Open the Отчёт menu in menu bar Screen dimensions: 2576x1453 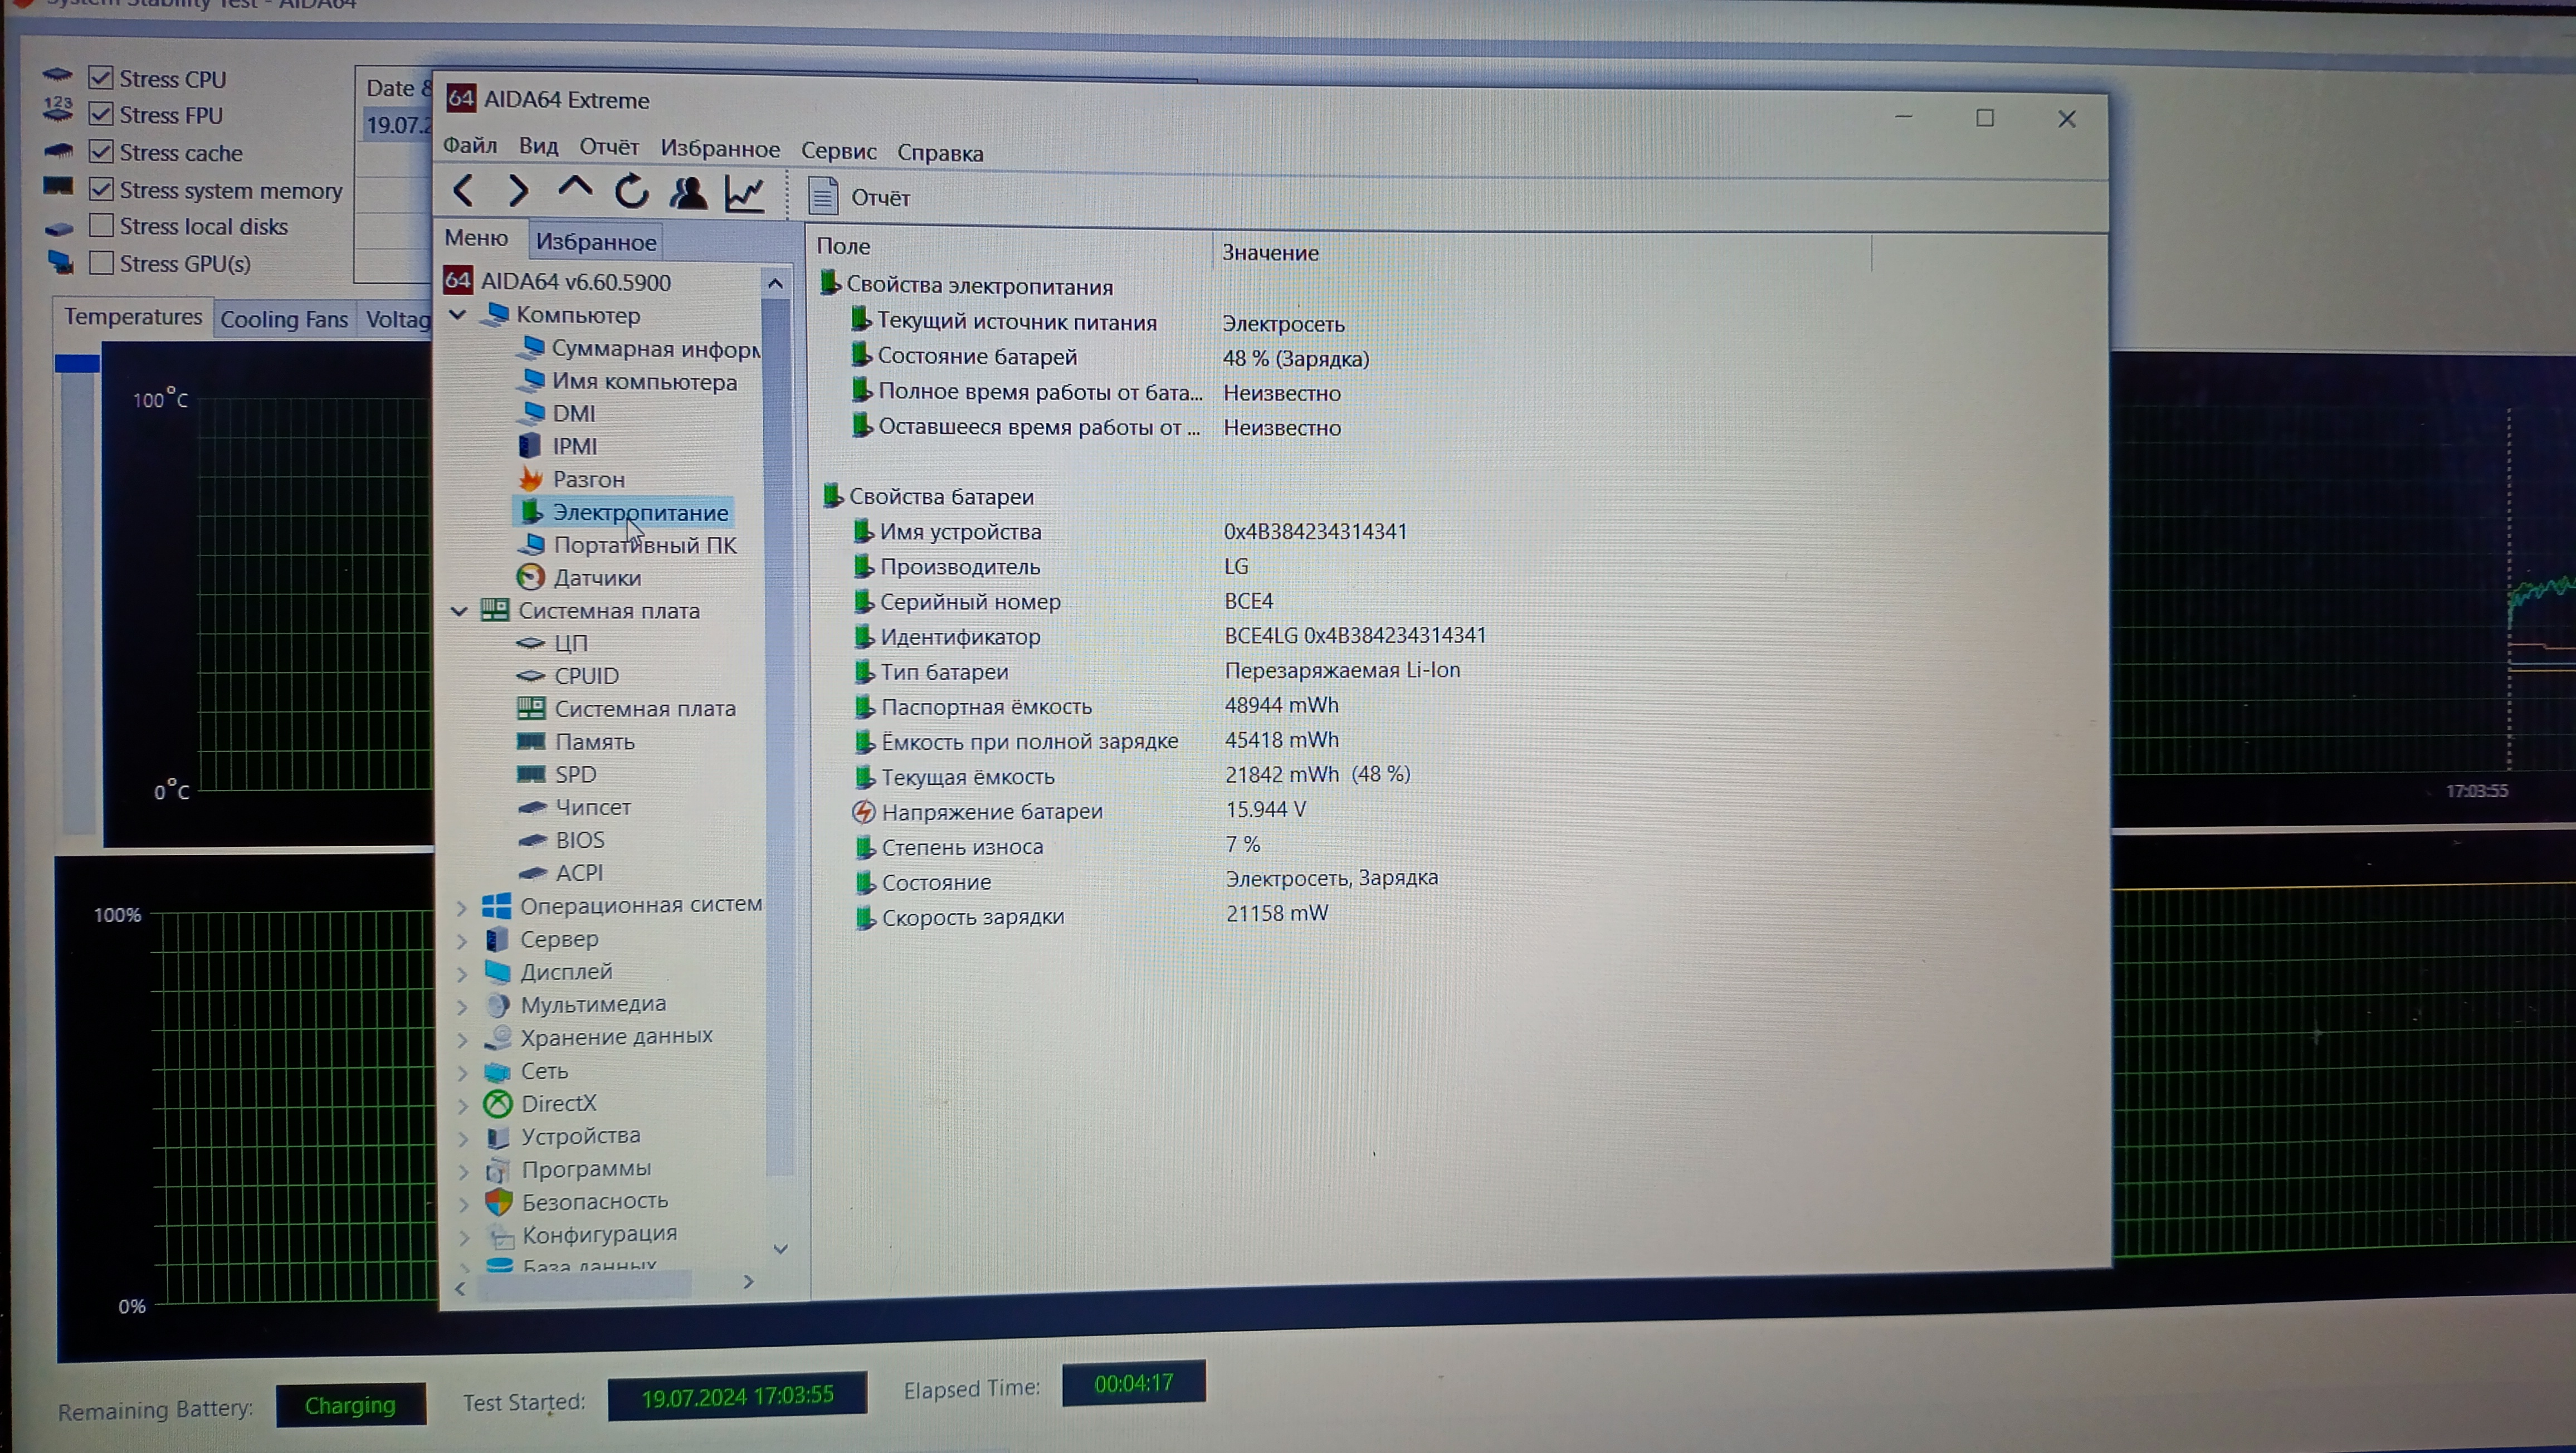click(x=609, y=148)
